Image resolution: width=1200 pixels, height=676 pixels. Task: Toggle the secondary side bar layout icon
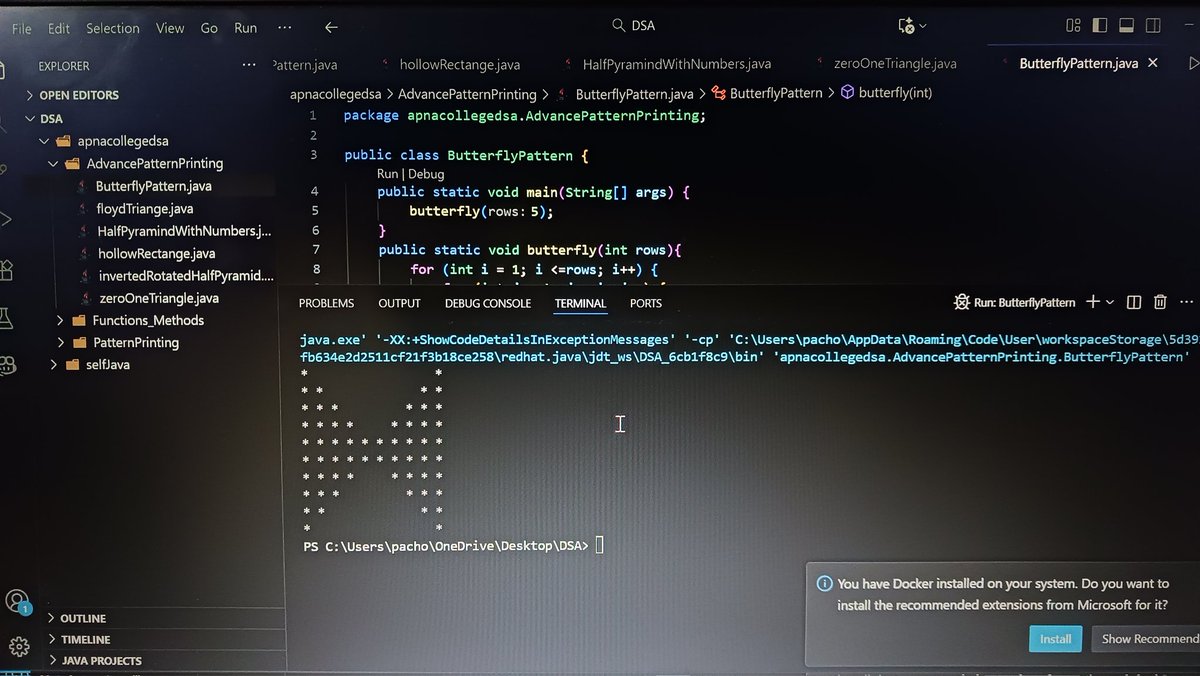(1153, 26)
